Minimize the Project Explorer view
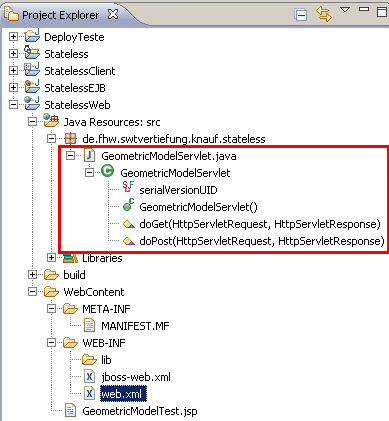The width and height of the screenshot is (389, 421). click(364, 9)
